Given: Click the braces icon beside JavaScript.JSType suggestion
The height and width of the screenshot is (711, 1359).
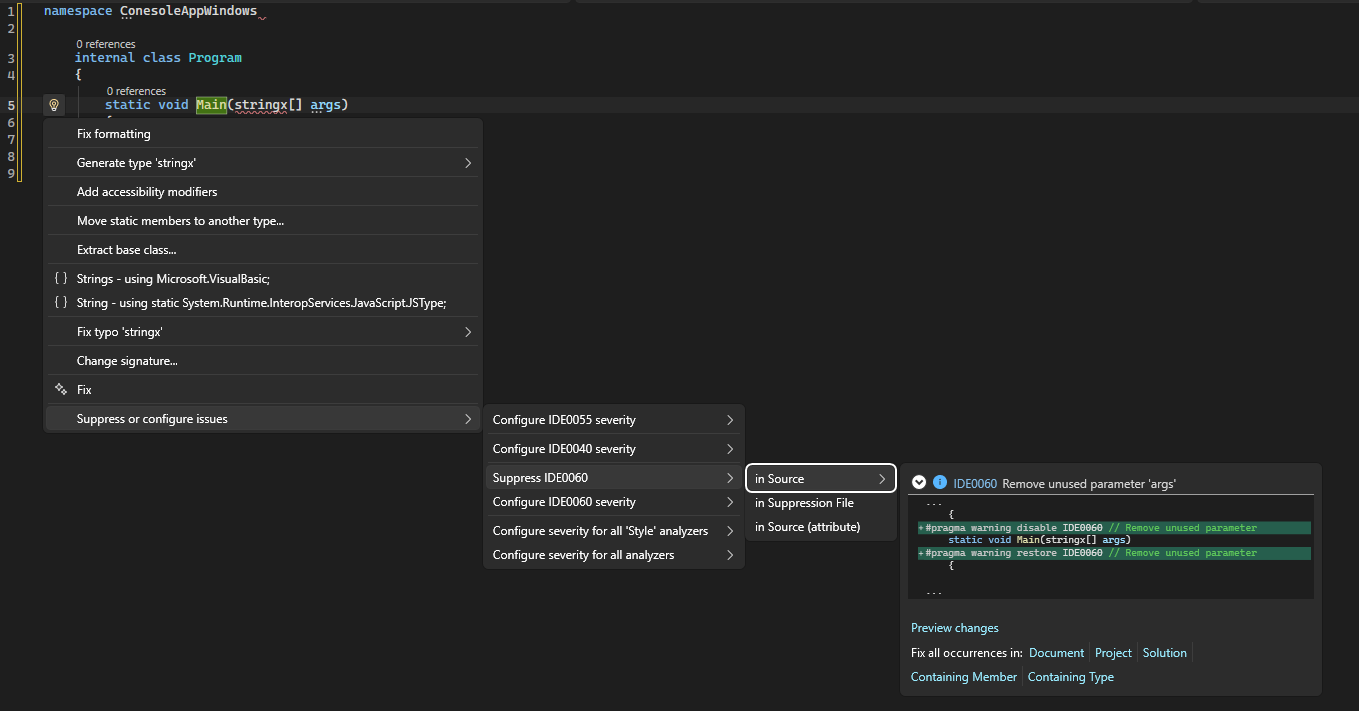Looking at the screenshot, I should (60, 302).
